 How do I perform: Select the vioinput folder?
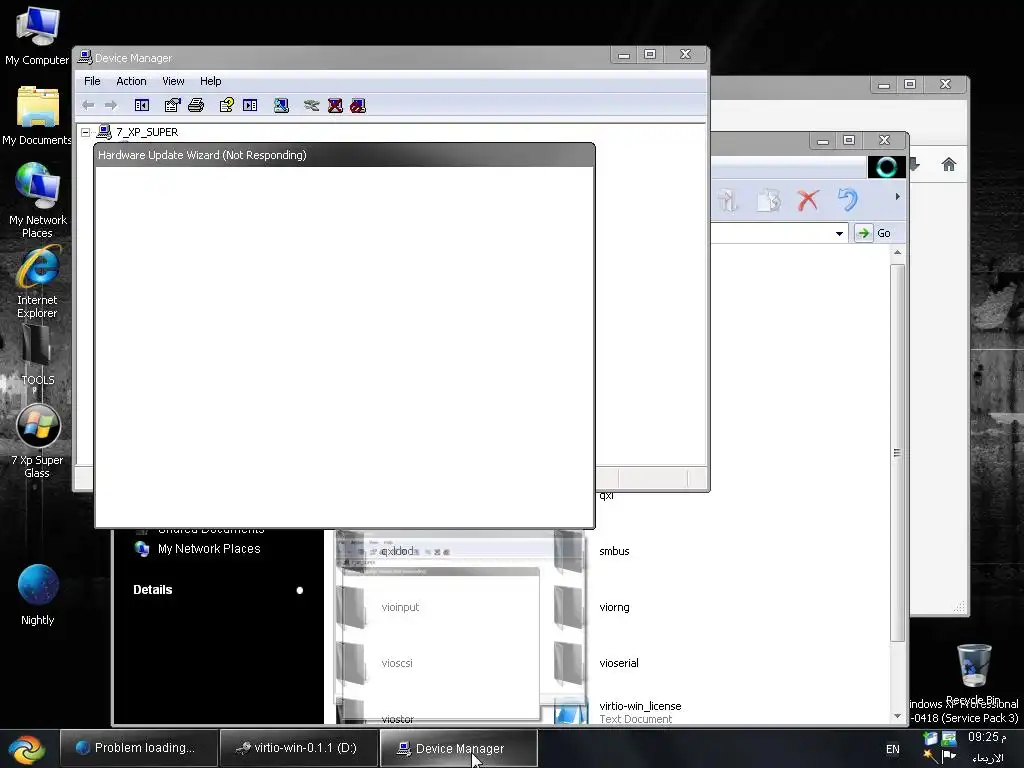pos(400,607)
